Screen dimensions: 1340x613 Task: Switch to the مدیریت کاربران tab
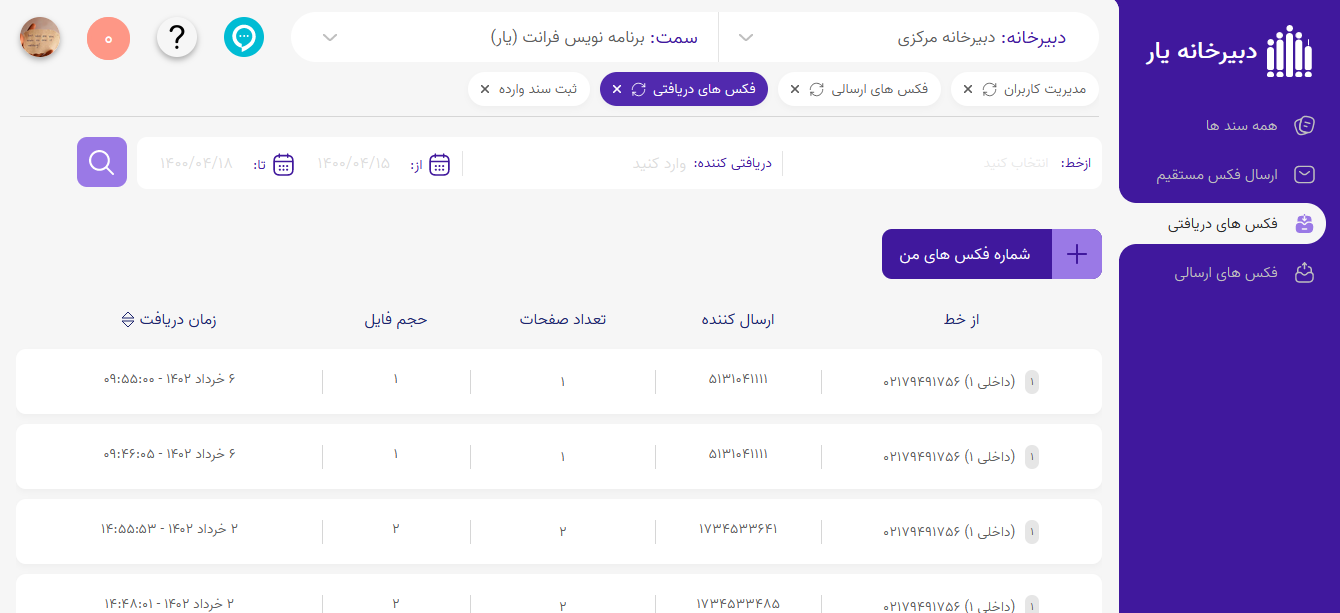(x=1040, y=88)
